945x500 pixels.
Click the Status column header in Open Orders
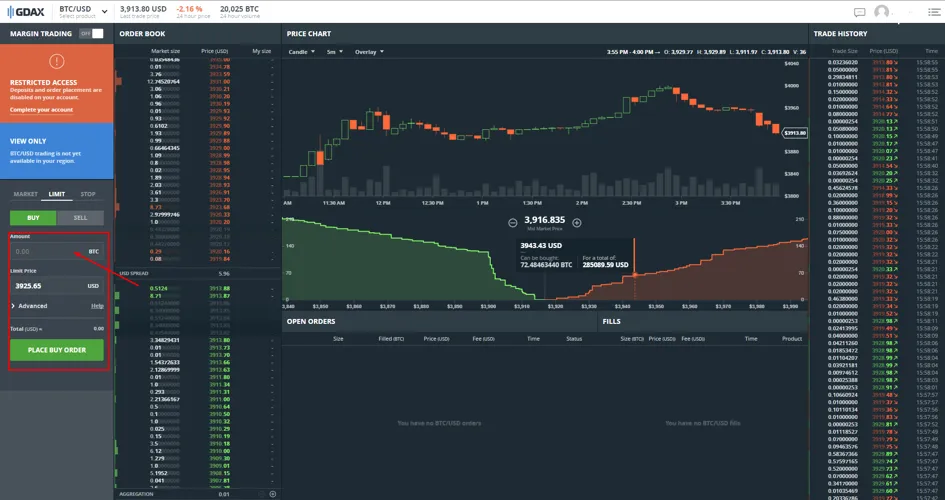click(x=574, y=339)
